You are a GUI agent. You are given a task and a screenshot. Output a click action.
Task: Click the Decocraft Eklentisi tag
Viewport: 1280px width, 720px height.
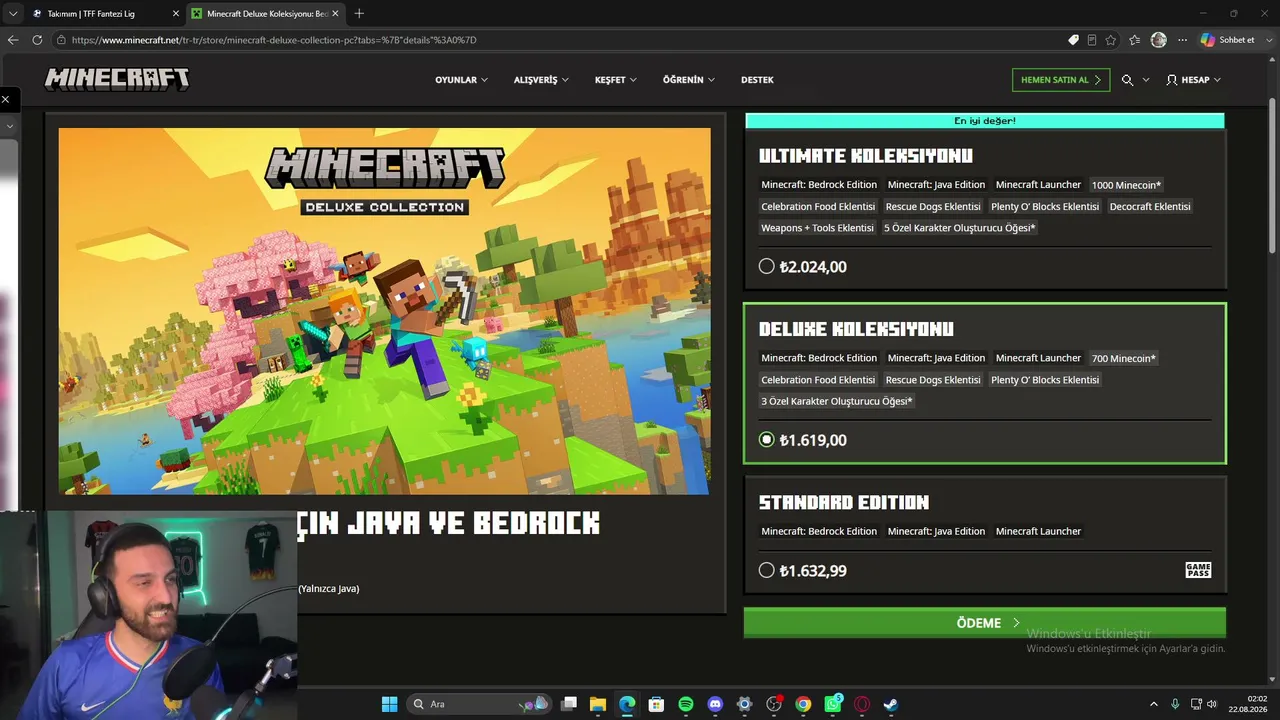(1150, 206)
